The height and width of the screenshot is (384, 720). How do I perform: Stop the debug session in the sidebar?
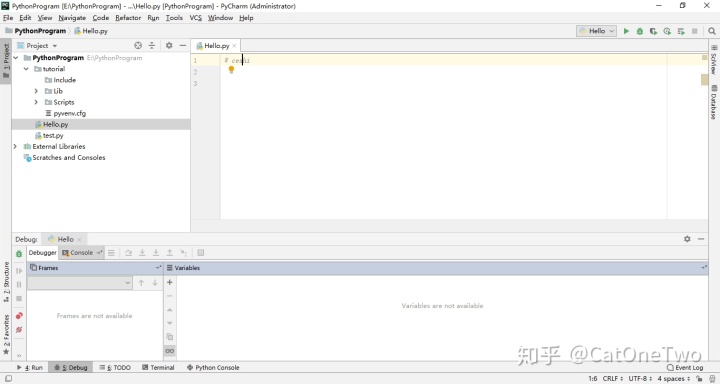(19, 299)
